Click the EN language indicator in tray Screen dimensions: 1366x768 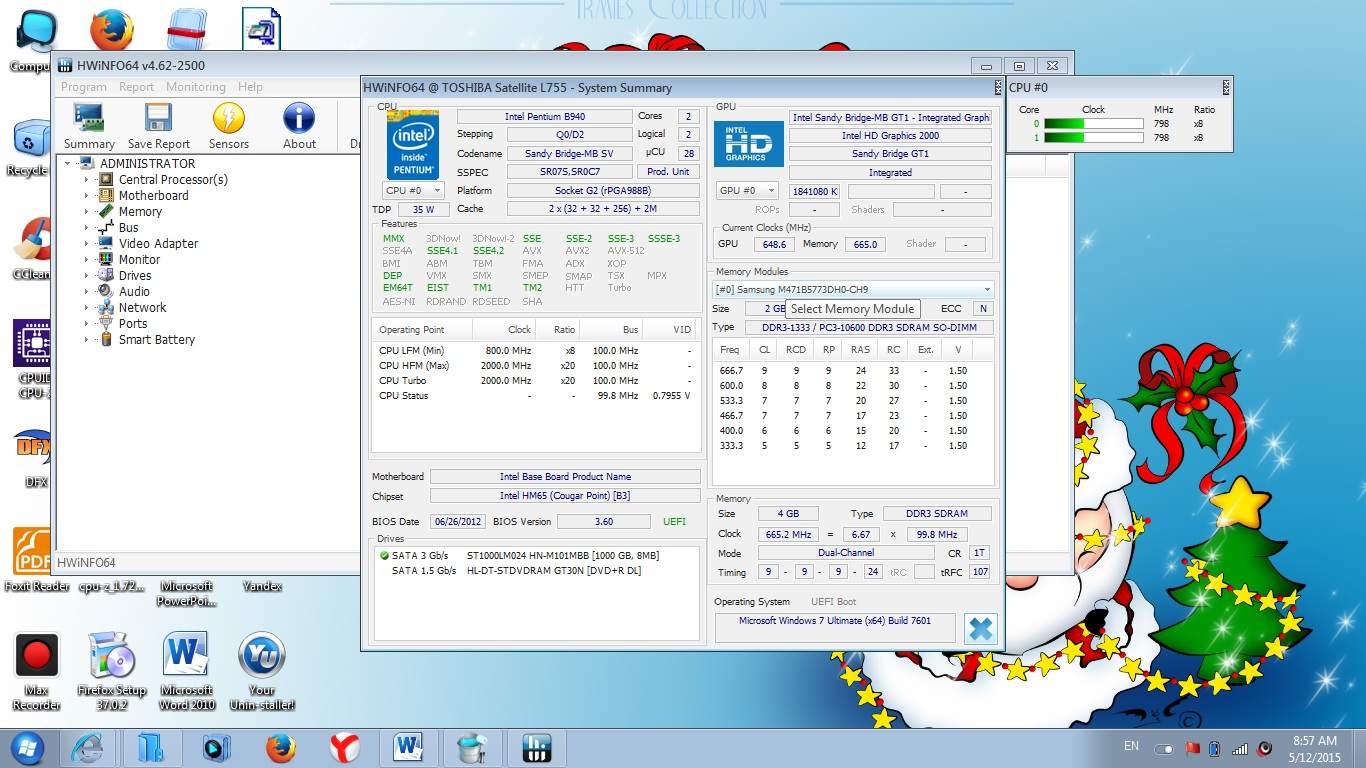(1131, 746)
